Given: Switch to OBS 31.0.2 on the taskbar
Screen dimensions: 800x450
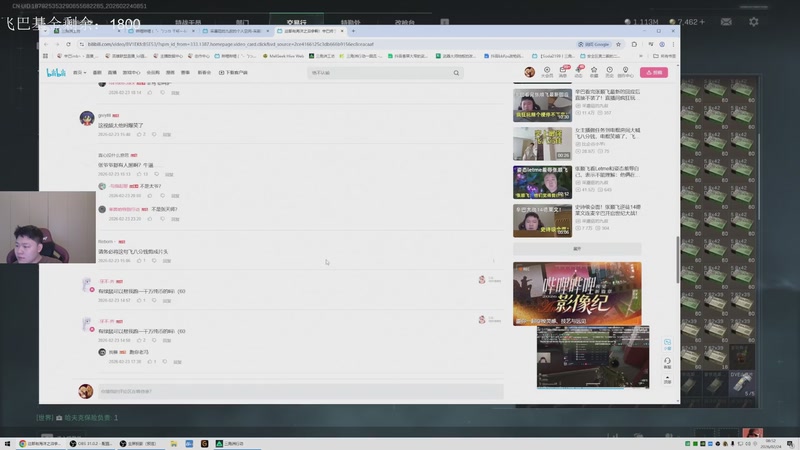Looking at the screenshot, I should click(x=91, y=443).
